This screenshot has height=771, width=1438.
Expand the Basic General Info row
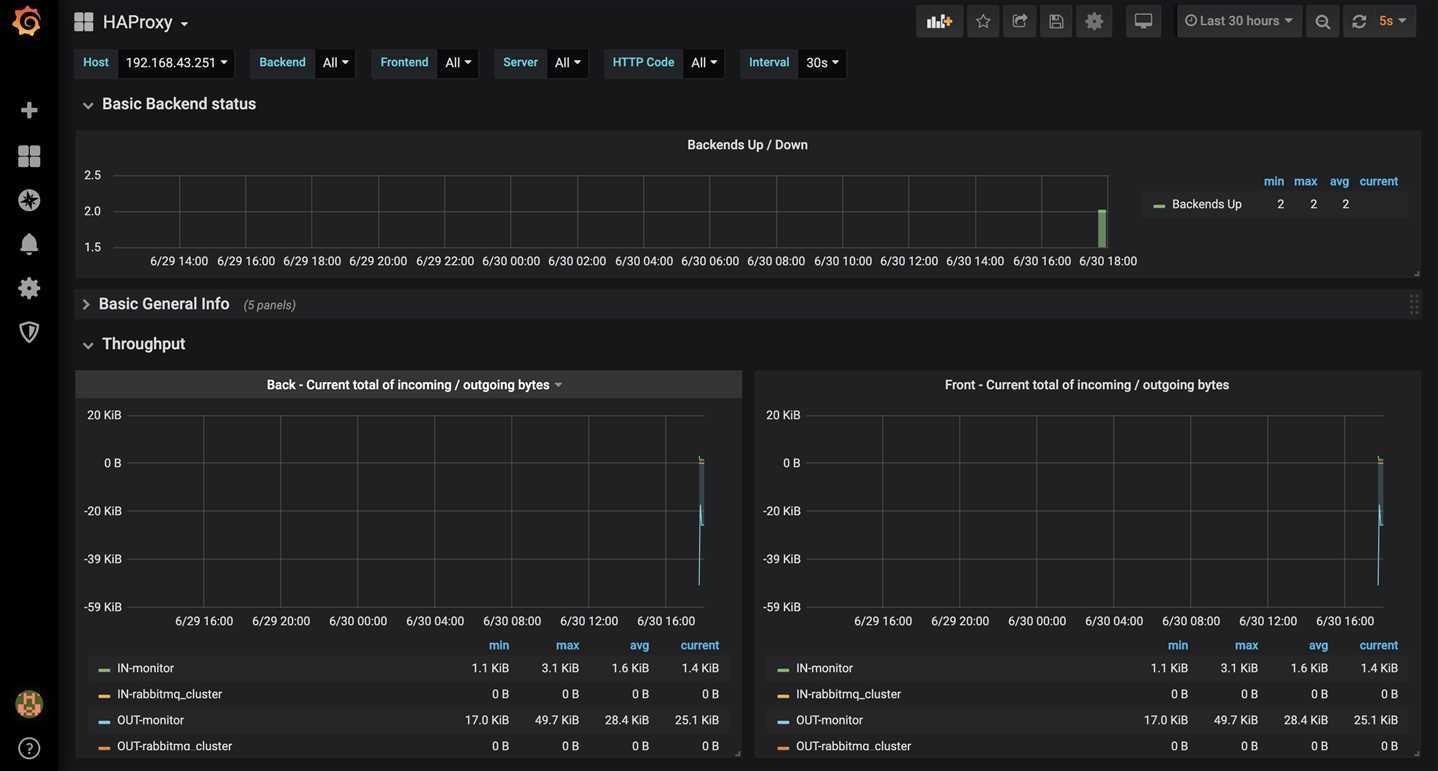86,305
